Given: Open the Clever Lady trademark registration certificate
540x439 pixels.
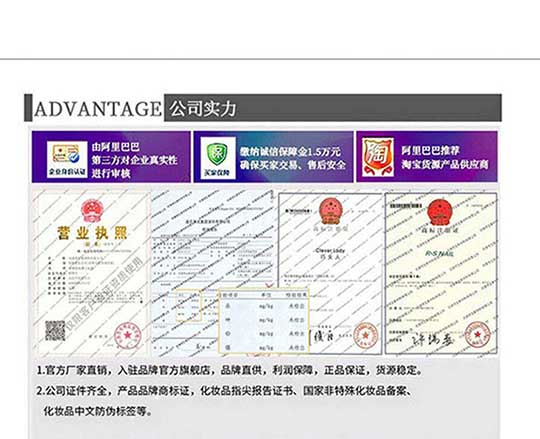Looking at the screenshot, I should (330, 274).
